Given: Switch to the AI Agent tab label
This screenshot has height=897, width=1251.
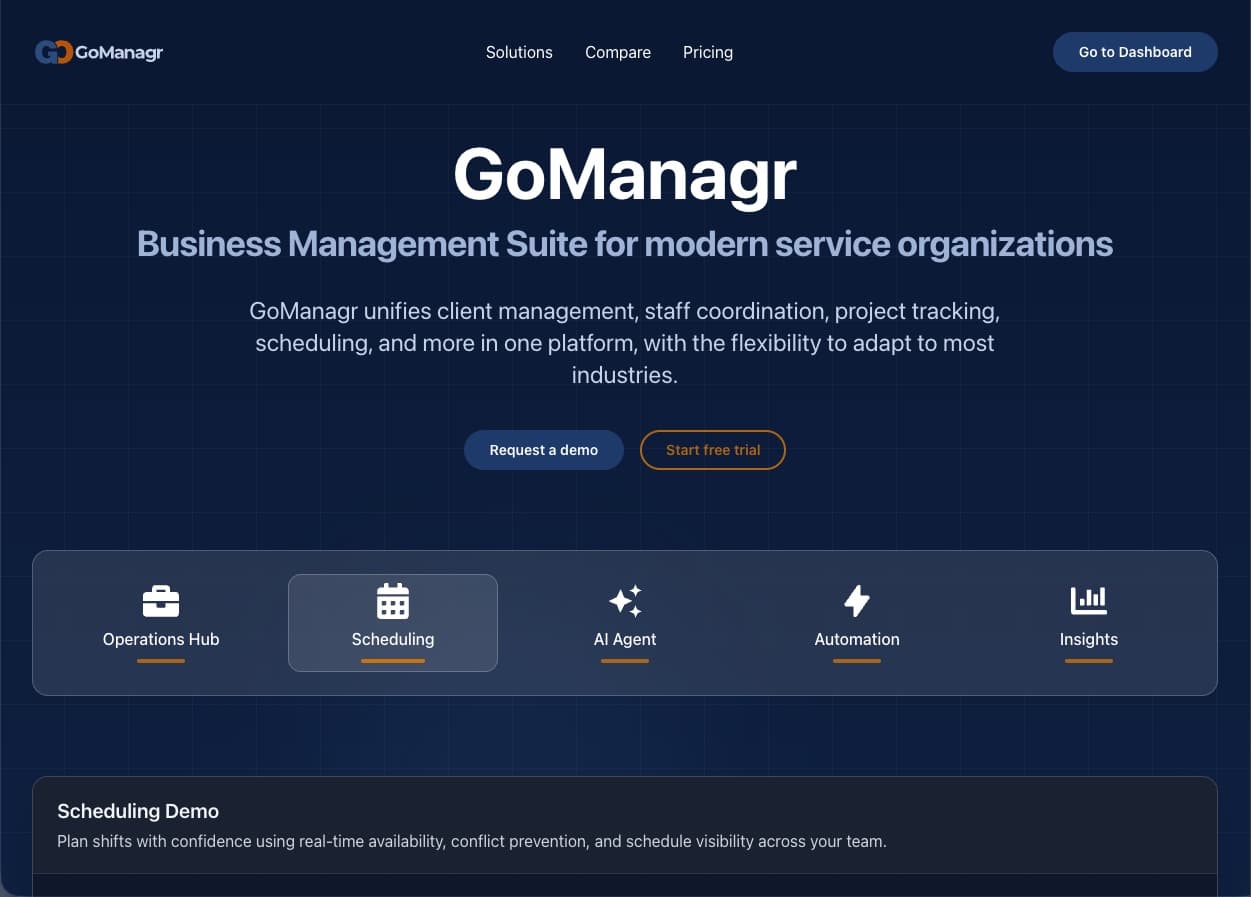Looking at the screenshot, I should pos(625,639).
